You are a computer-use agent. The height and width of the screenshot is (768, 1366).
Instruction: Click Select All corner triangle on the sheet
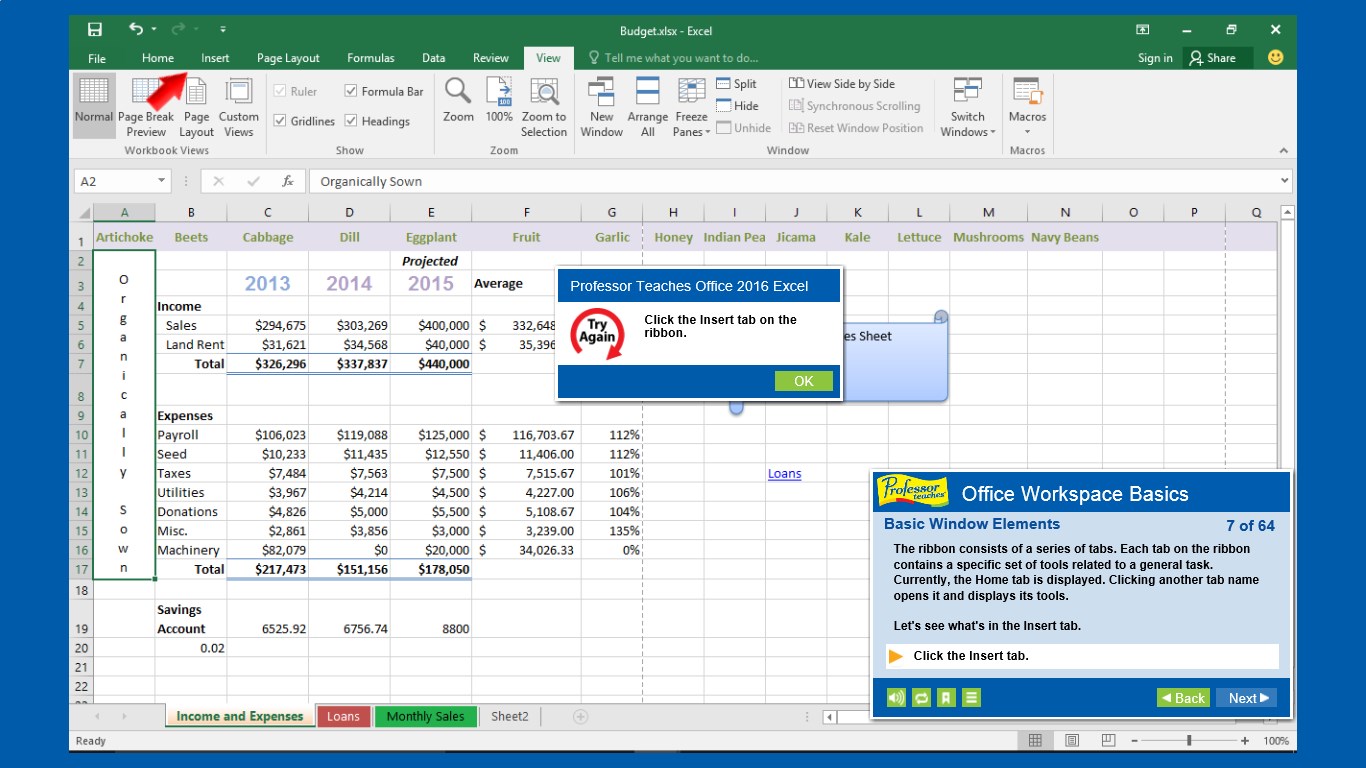click(84, 212)
